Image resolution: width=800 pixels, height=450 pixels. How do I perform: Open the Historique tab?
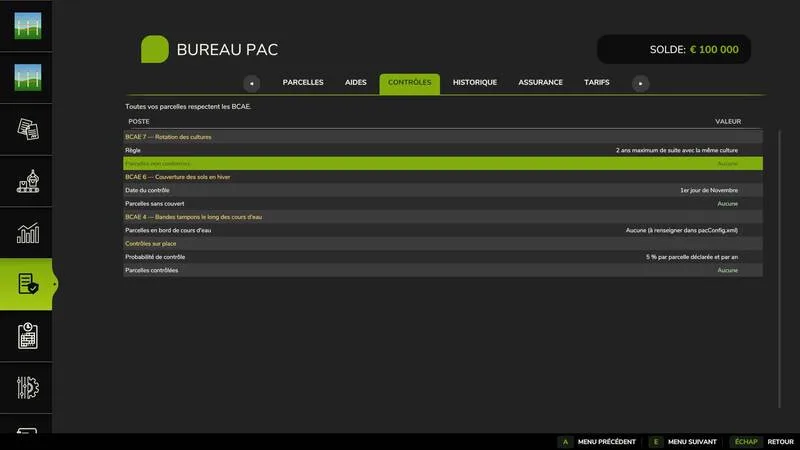474,82
